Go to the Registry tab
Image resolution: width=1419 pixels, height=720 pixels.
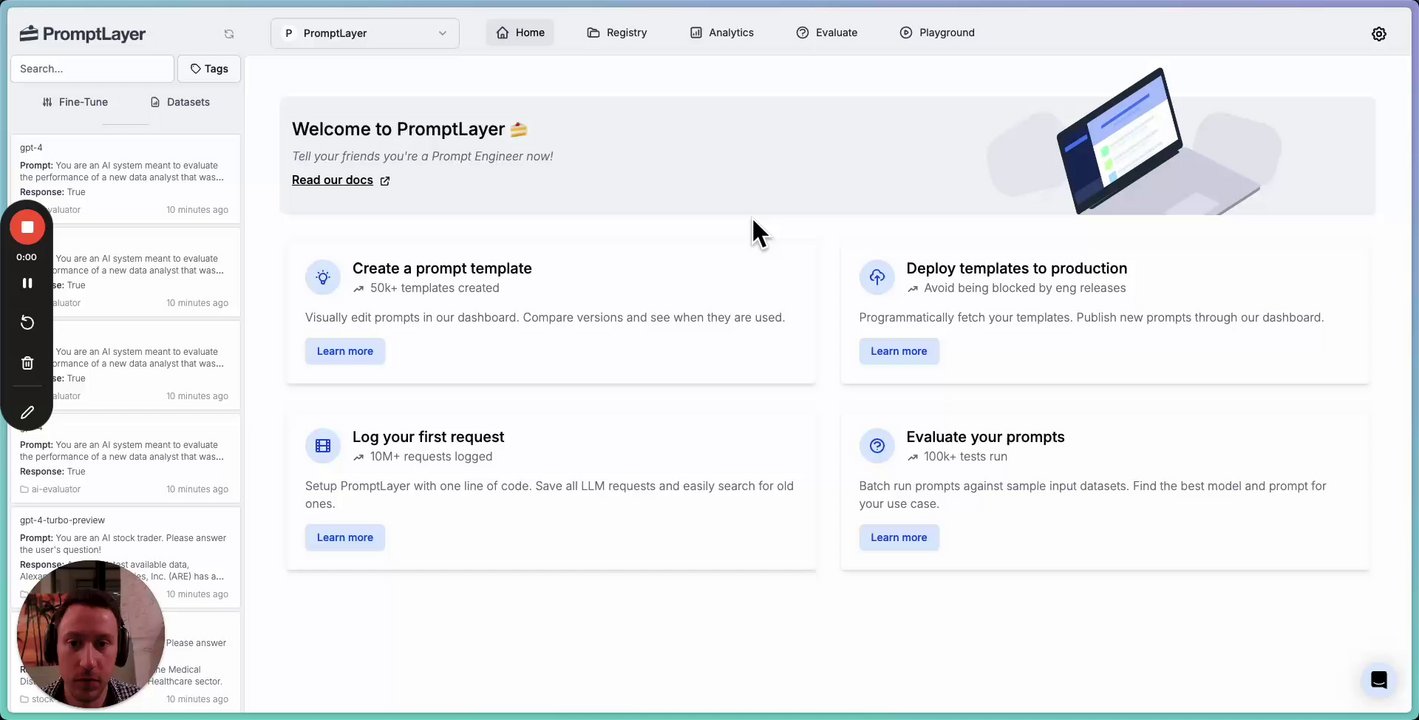pyautogui.click(x=617, y=33)
